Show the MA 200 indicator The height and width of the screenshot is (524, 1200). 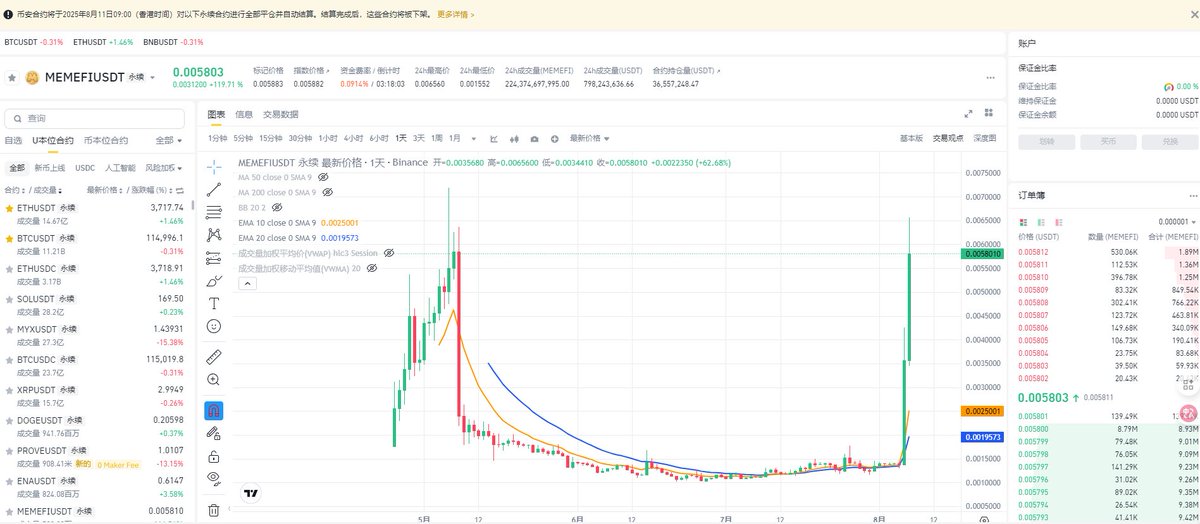[327, 192]
